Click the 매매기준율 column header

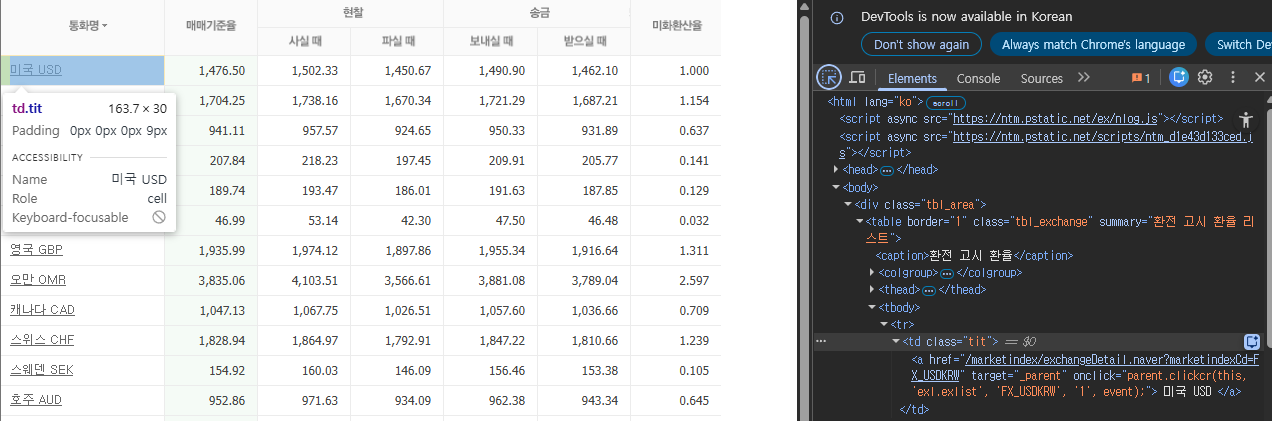point(211,25)
